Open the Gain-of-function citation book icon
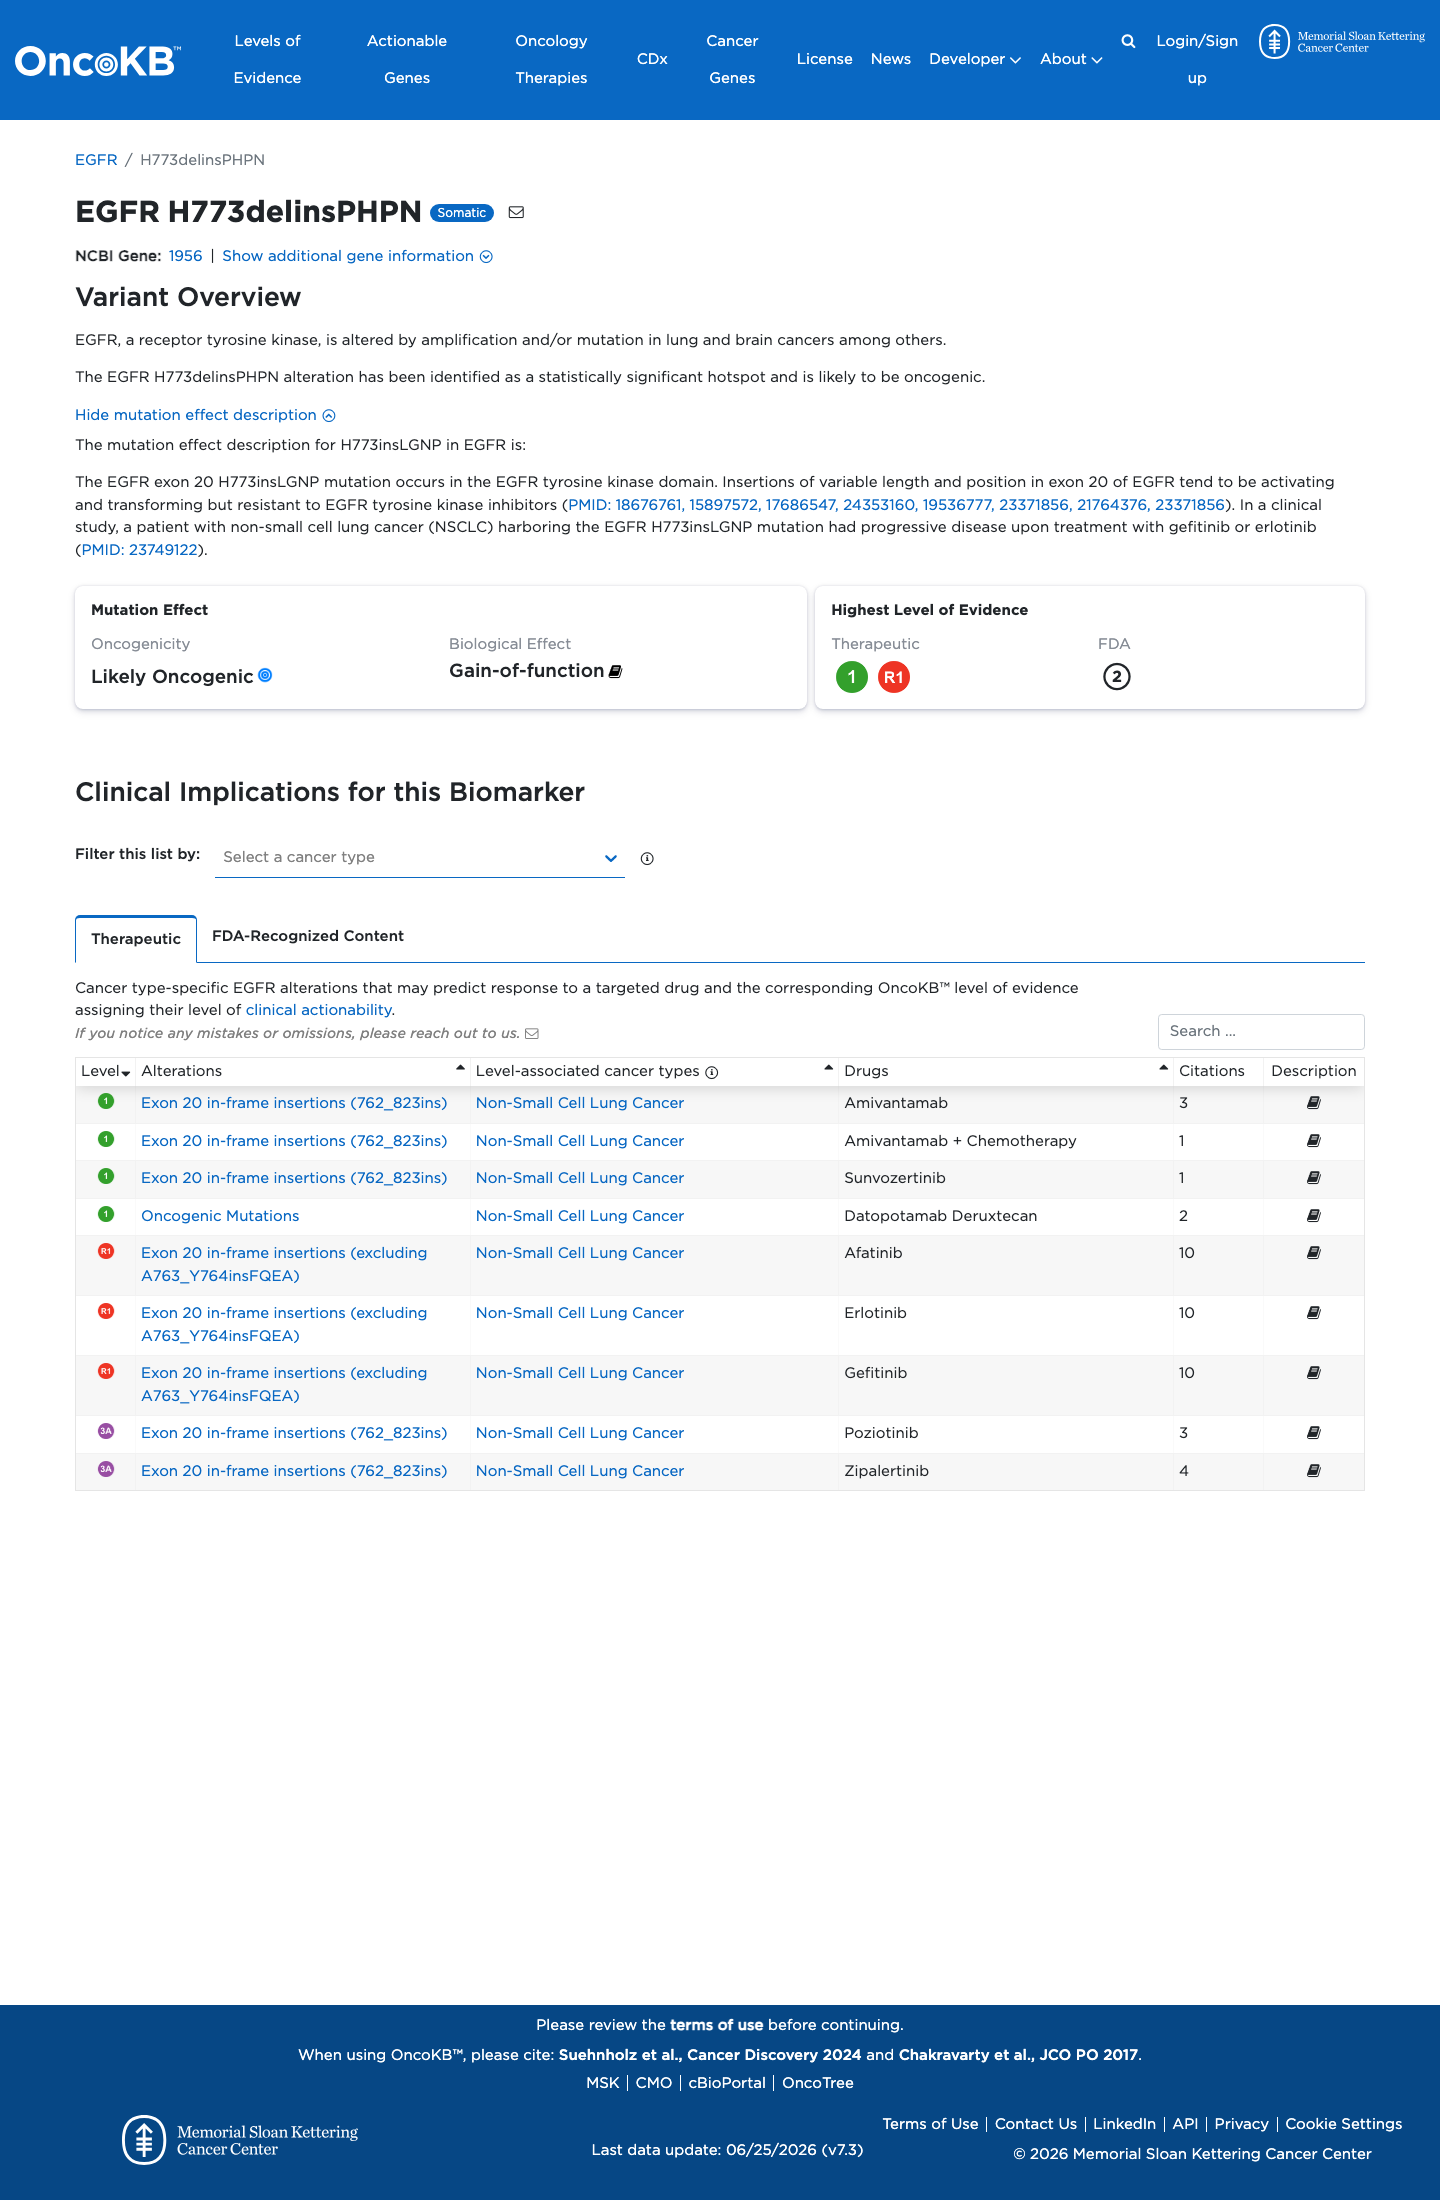 [x=615, y=671]
